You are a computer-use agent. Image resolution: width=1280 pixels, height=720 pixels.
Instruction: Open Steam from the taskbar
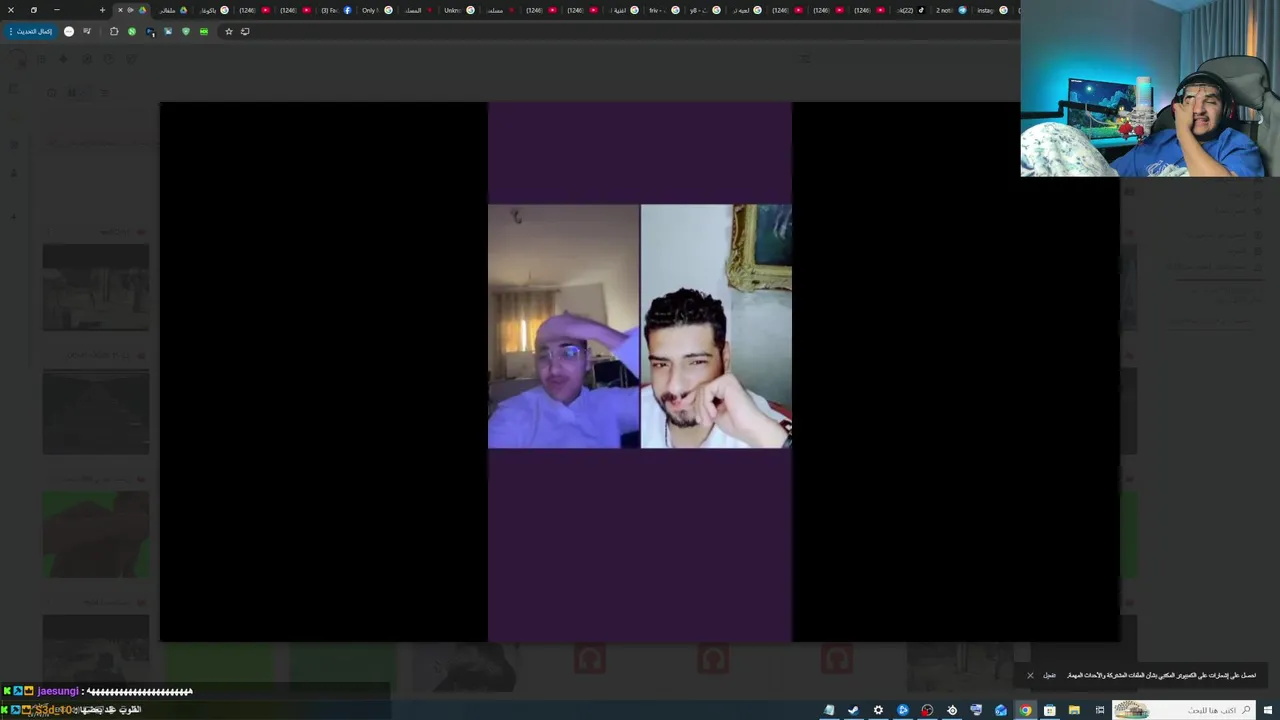(853, 710)
